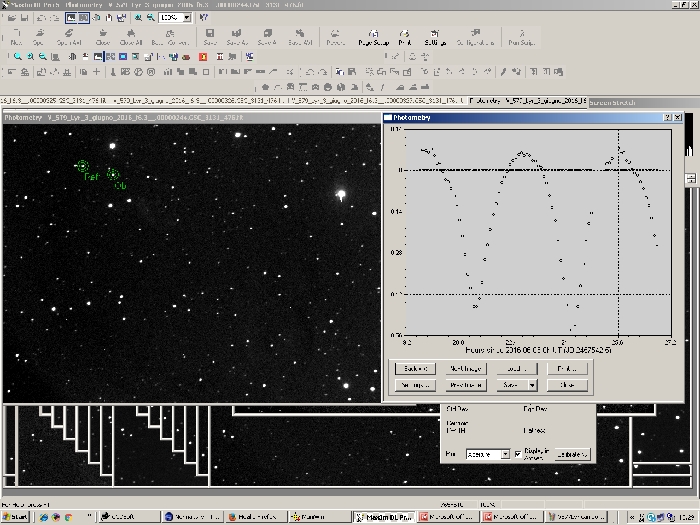Click the Screen Stretch panel title

pyautogui.click(x=612, y=103)
